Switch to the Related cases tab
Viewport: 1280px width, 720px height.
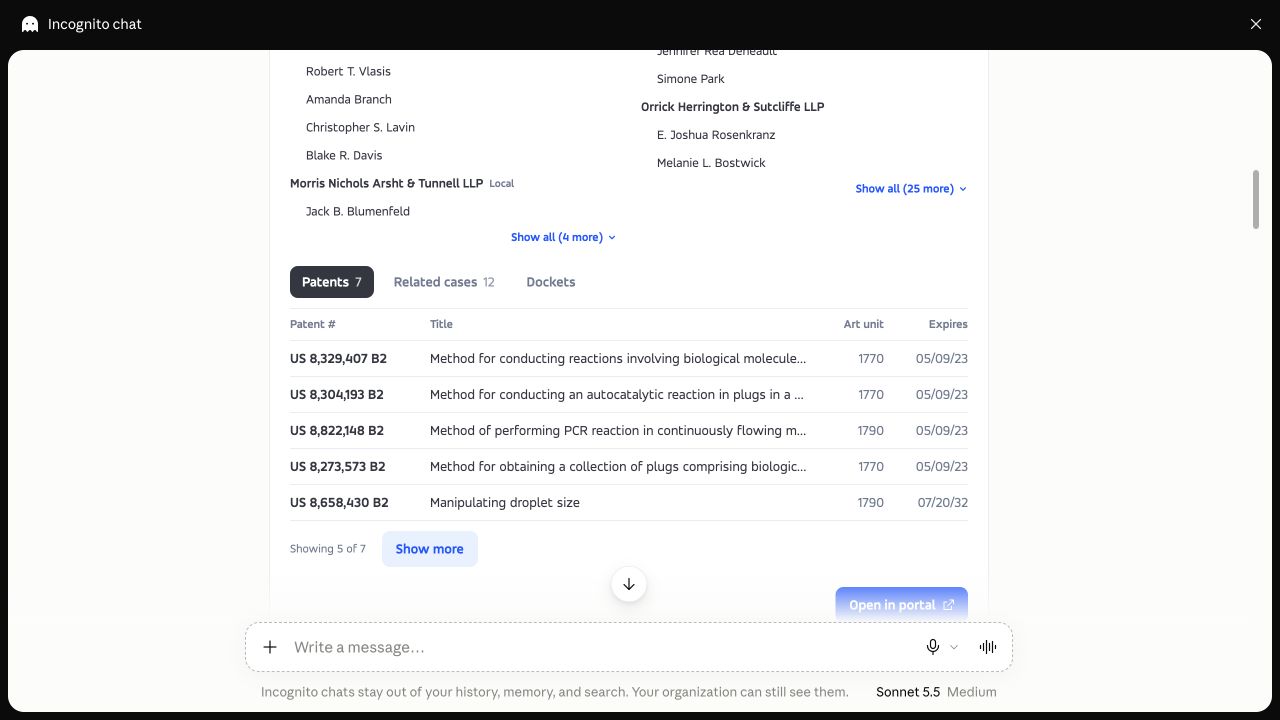point(444,282)
